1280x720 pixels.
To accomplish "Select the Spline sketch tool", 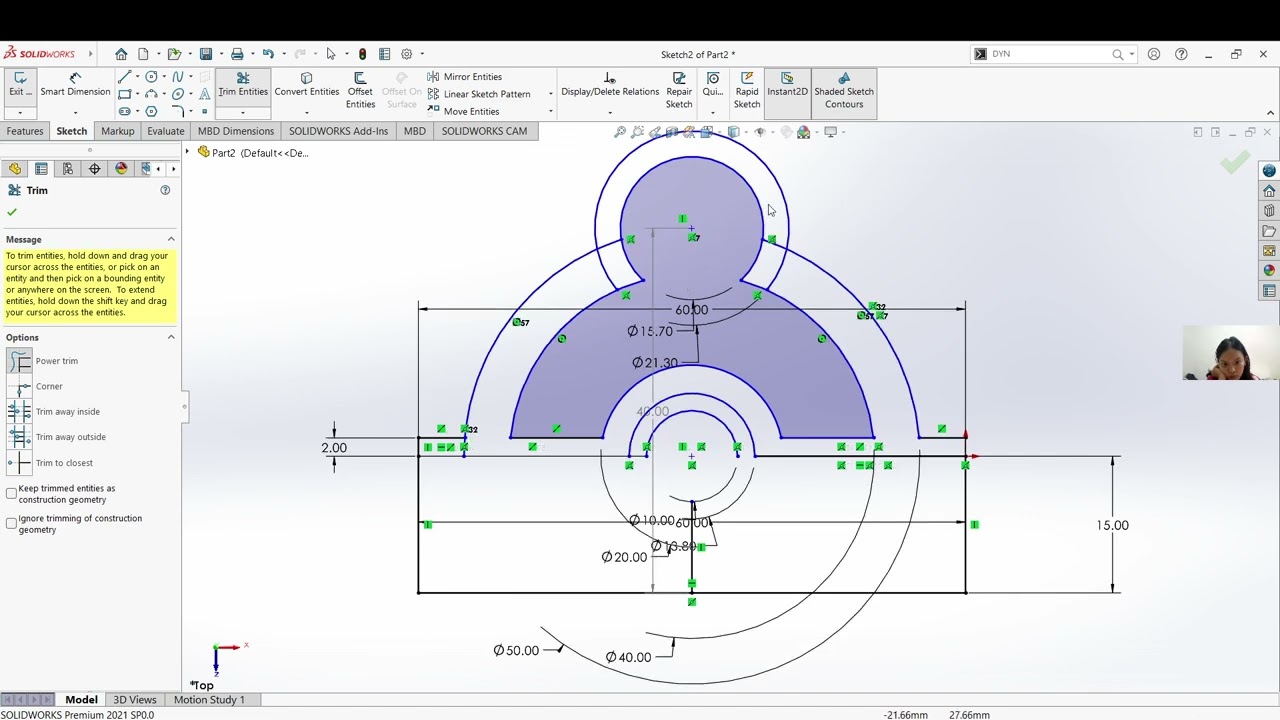I will [177, 77].
